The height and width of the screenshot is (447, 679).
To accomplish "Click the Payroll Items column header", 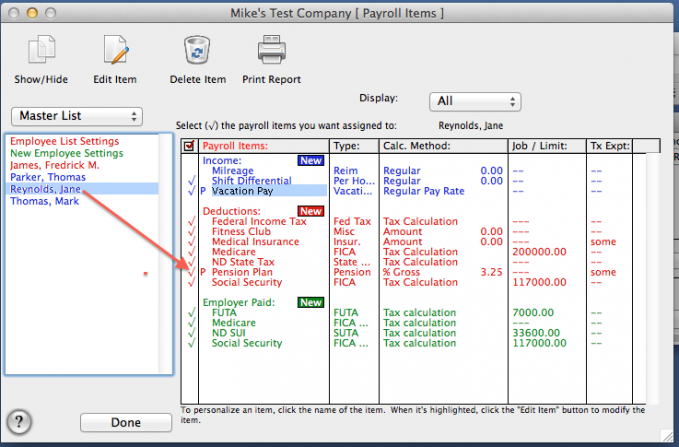I will coord(237,146).
